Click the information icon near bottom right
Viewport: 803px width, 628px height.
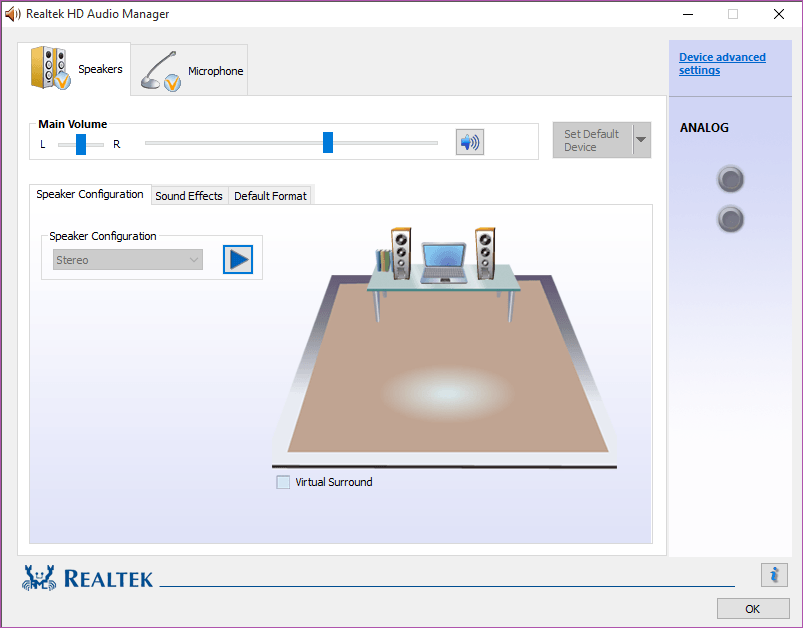tap(774, 575)
